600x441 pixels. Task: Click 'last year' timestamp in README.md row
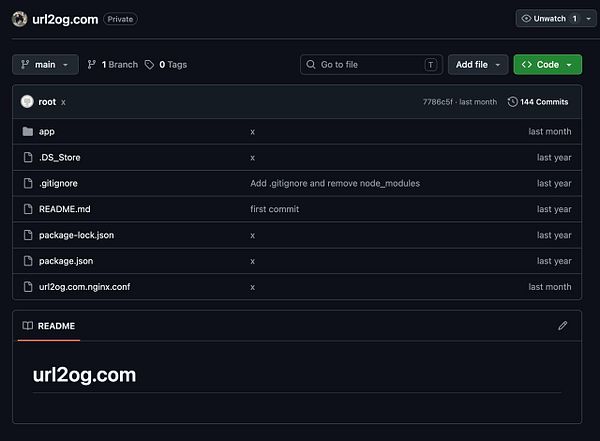pyautogui.click(x=554, y=209)
